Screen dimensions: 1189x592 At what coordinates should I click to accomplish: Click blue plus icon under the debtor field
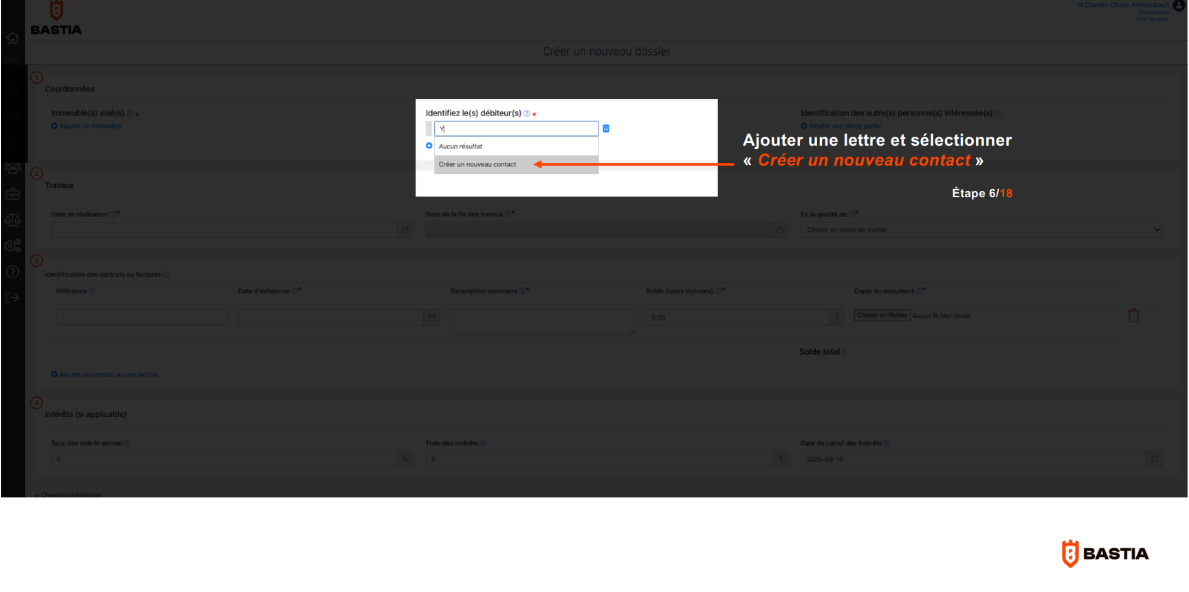click(x=428, y=146)
